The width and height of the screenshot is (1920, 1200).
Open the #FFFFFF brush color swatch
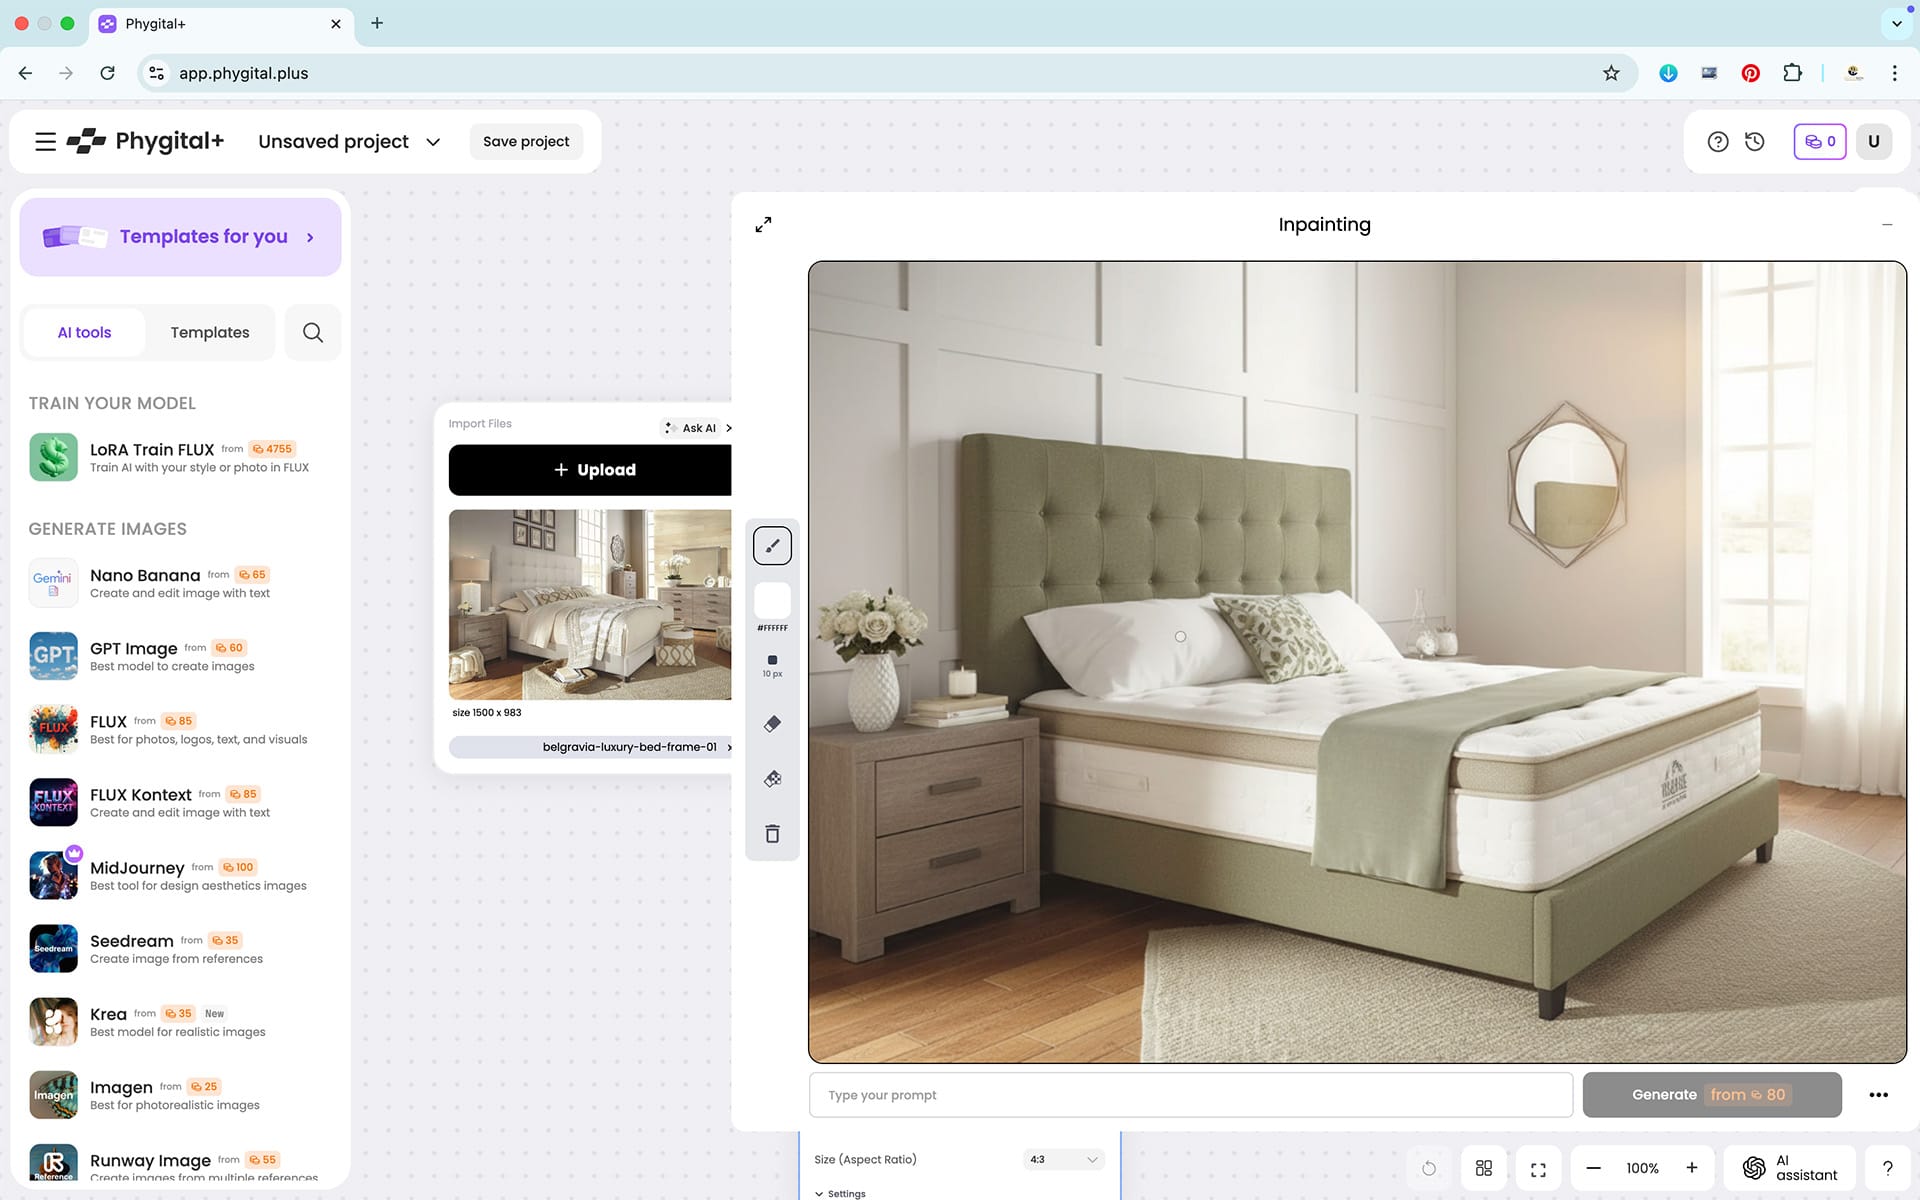tap(772, 601)
